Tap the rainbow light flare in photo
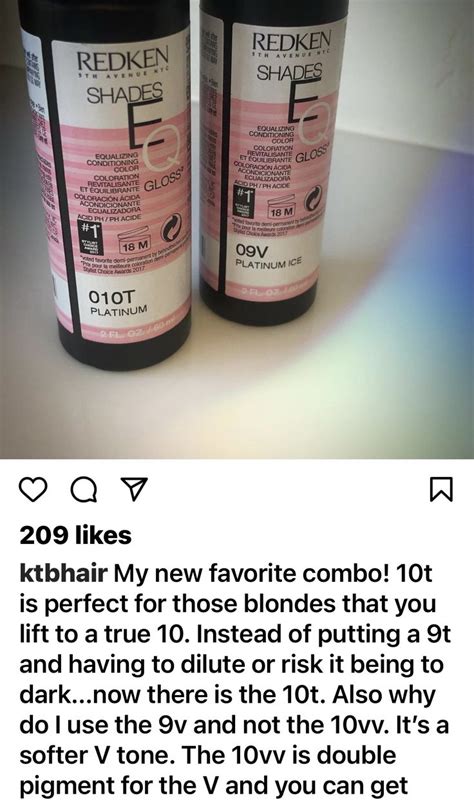Screen dimensions: 474x802 (x=389, y=327)
